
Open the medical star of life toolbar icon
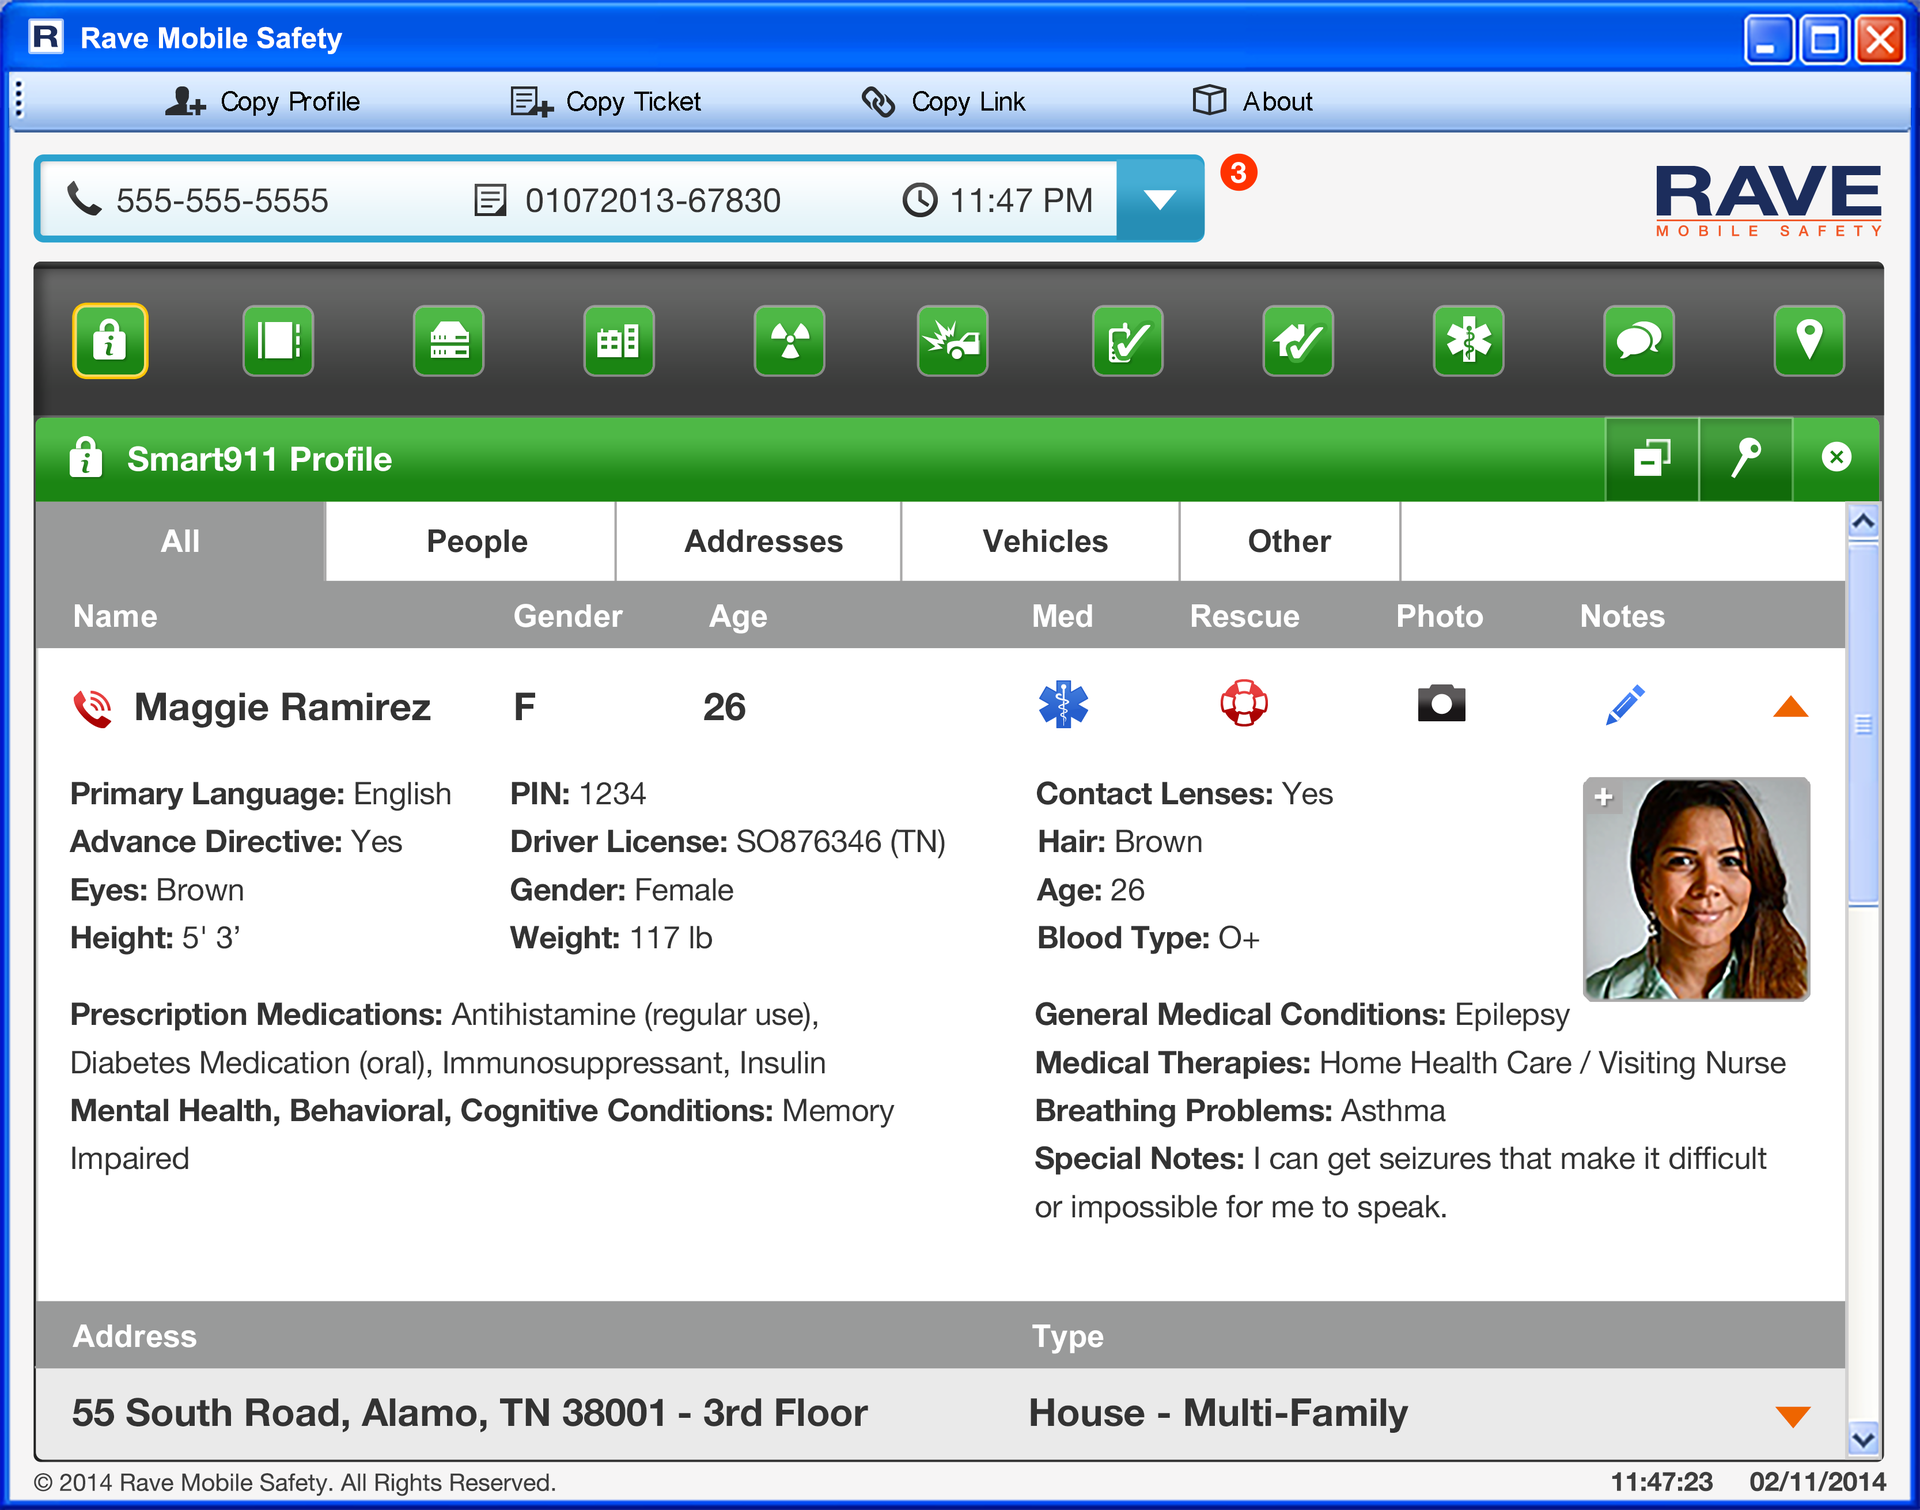[1468, 341]
